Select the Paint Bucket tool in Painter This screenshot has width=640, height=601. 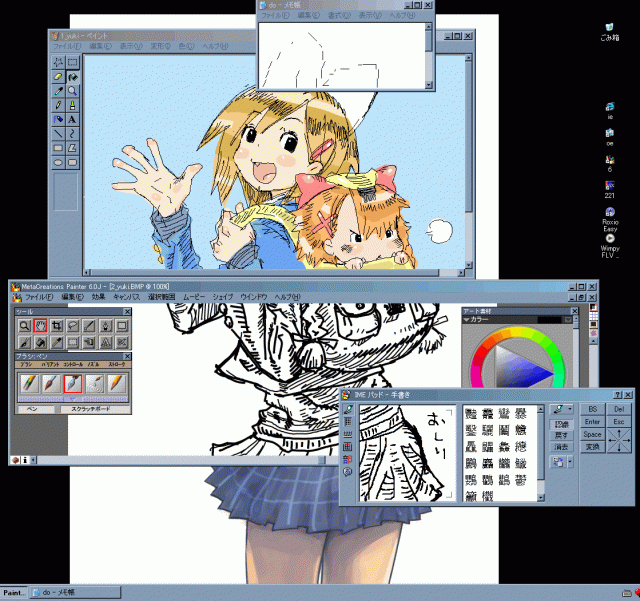pos(41,342)
